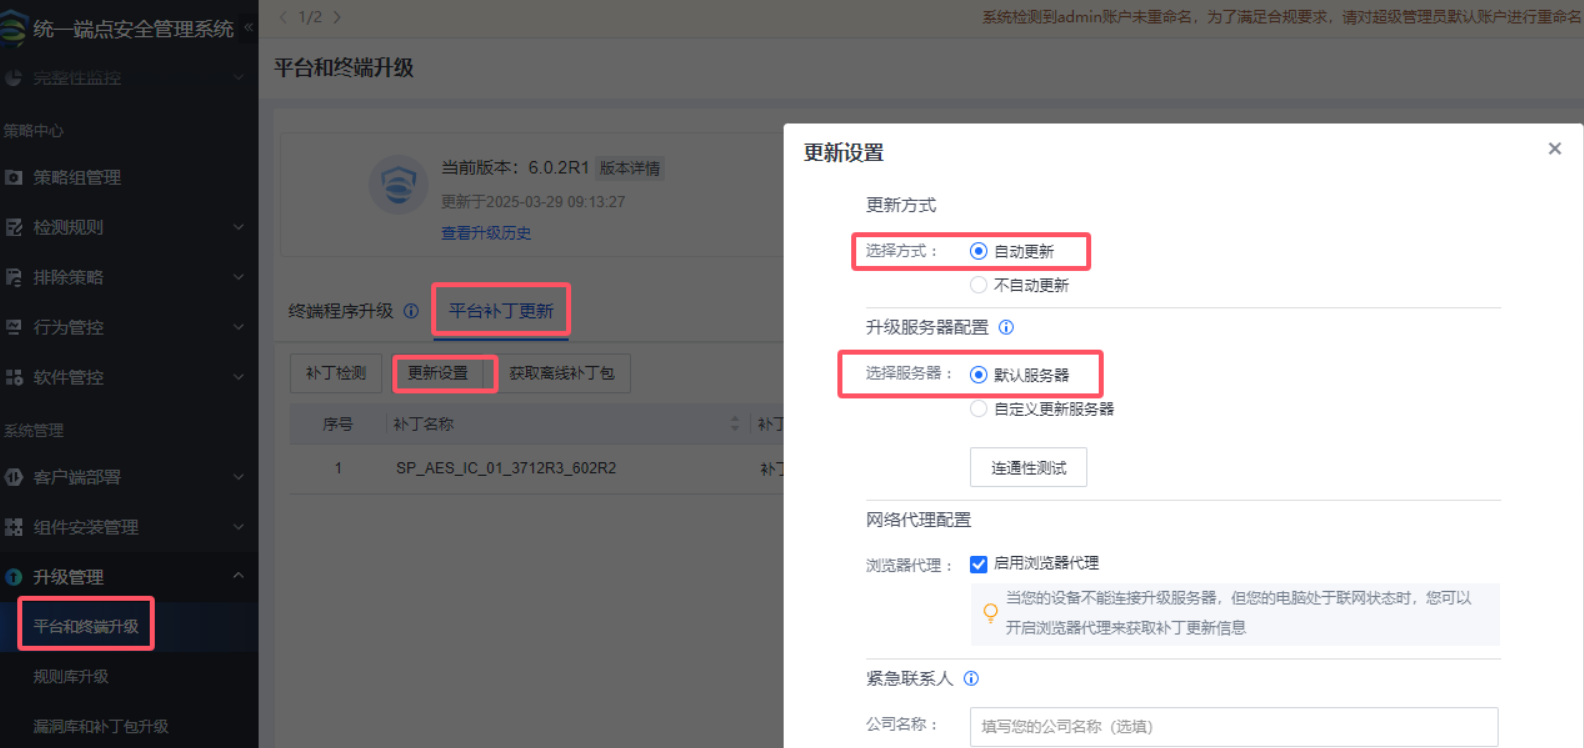
Task: Uncheck the 启用浏览器代理 checkbox
Action: pyautogui.click(x=979, y=564)
